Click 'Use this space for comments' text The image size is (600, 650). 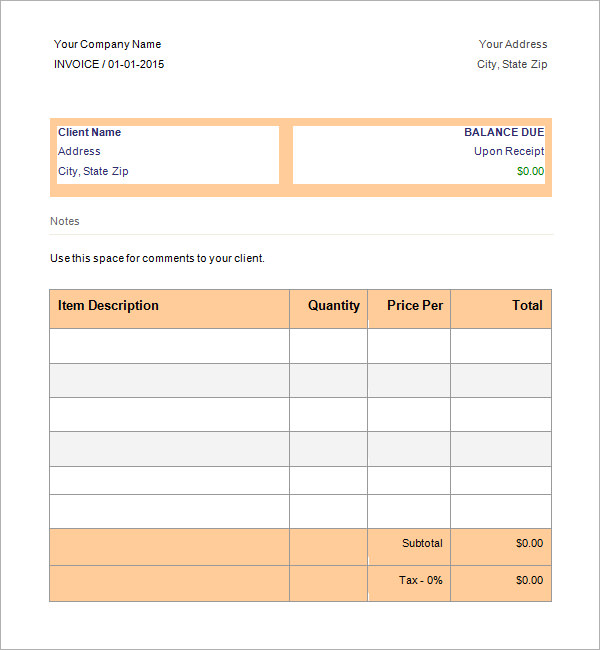tap(157, 258)
